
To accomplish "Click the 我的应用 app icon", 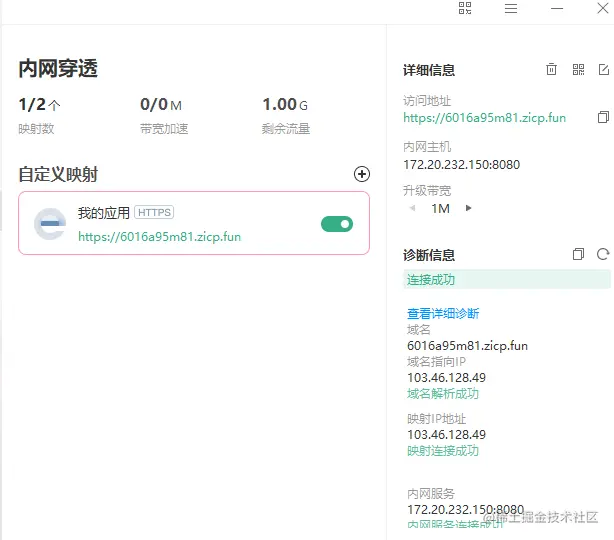I will pyautogui.click(x=50, y=224).
